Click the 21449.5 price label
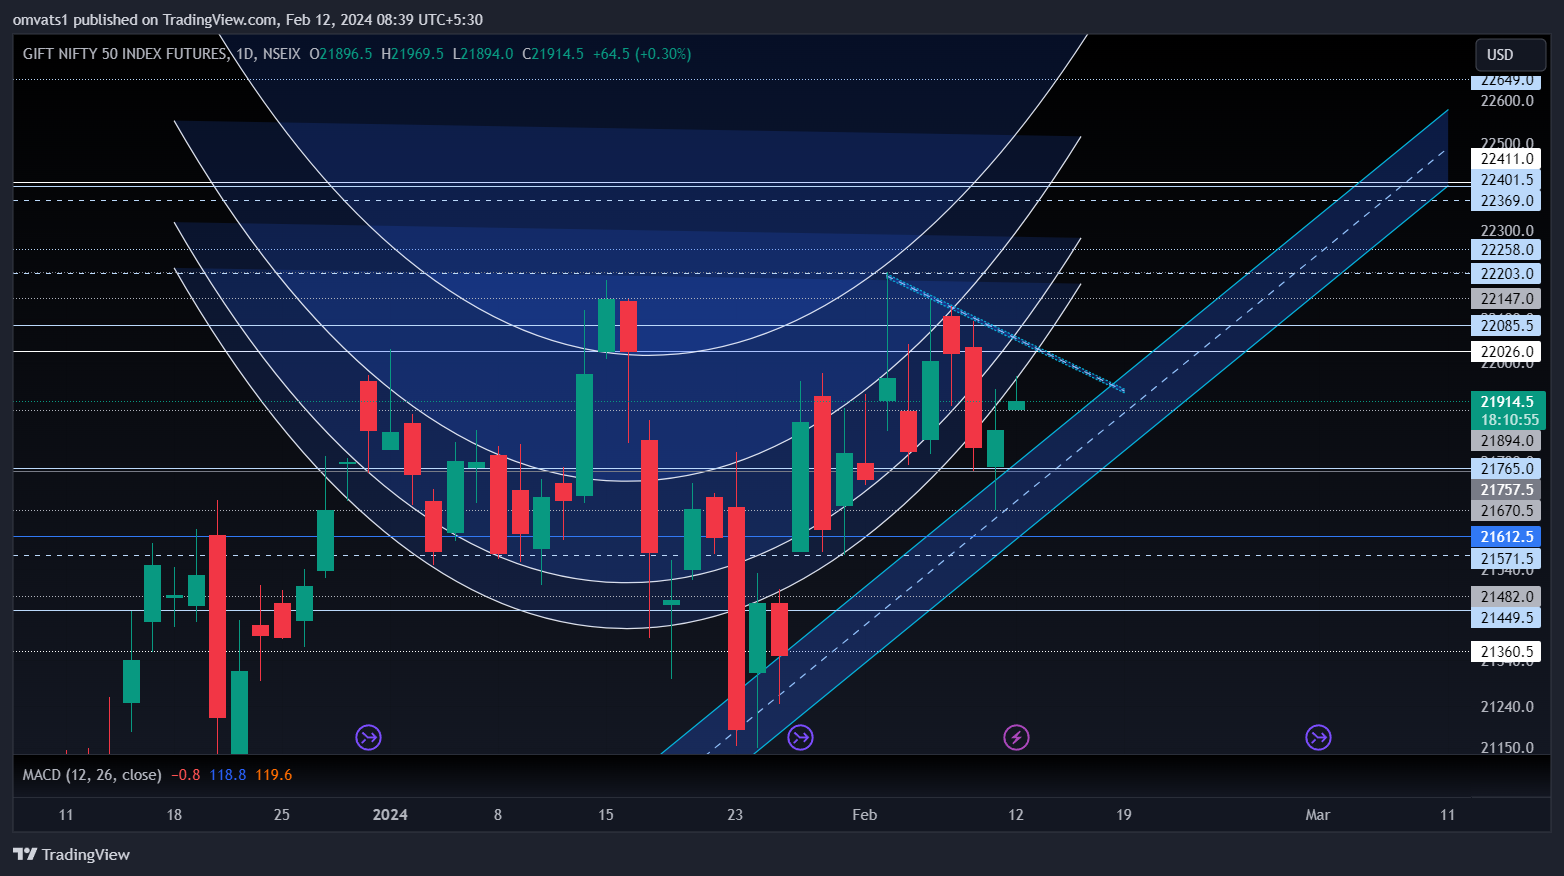This screenshot has height=876, width=1564. (1506, 618)
